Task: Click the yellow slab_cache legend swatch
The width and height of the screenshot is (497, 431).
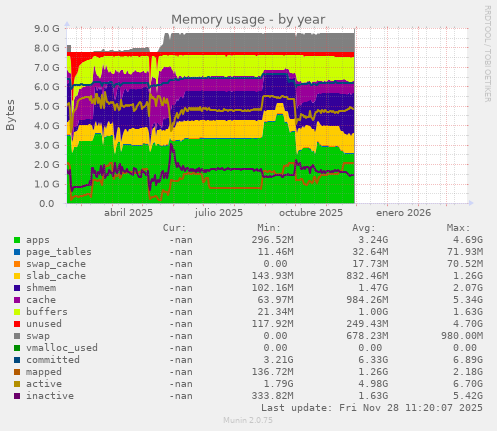Action: coord(17,276)
